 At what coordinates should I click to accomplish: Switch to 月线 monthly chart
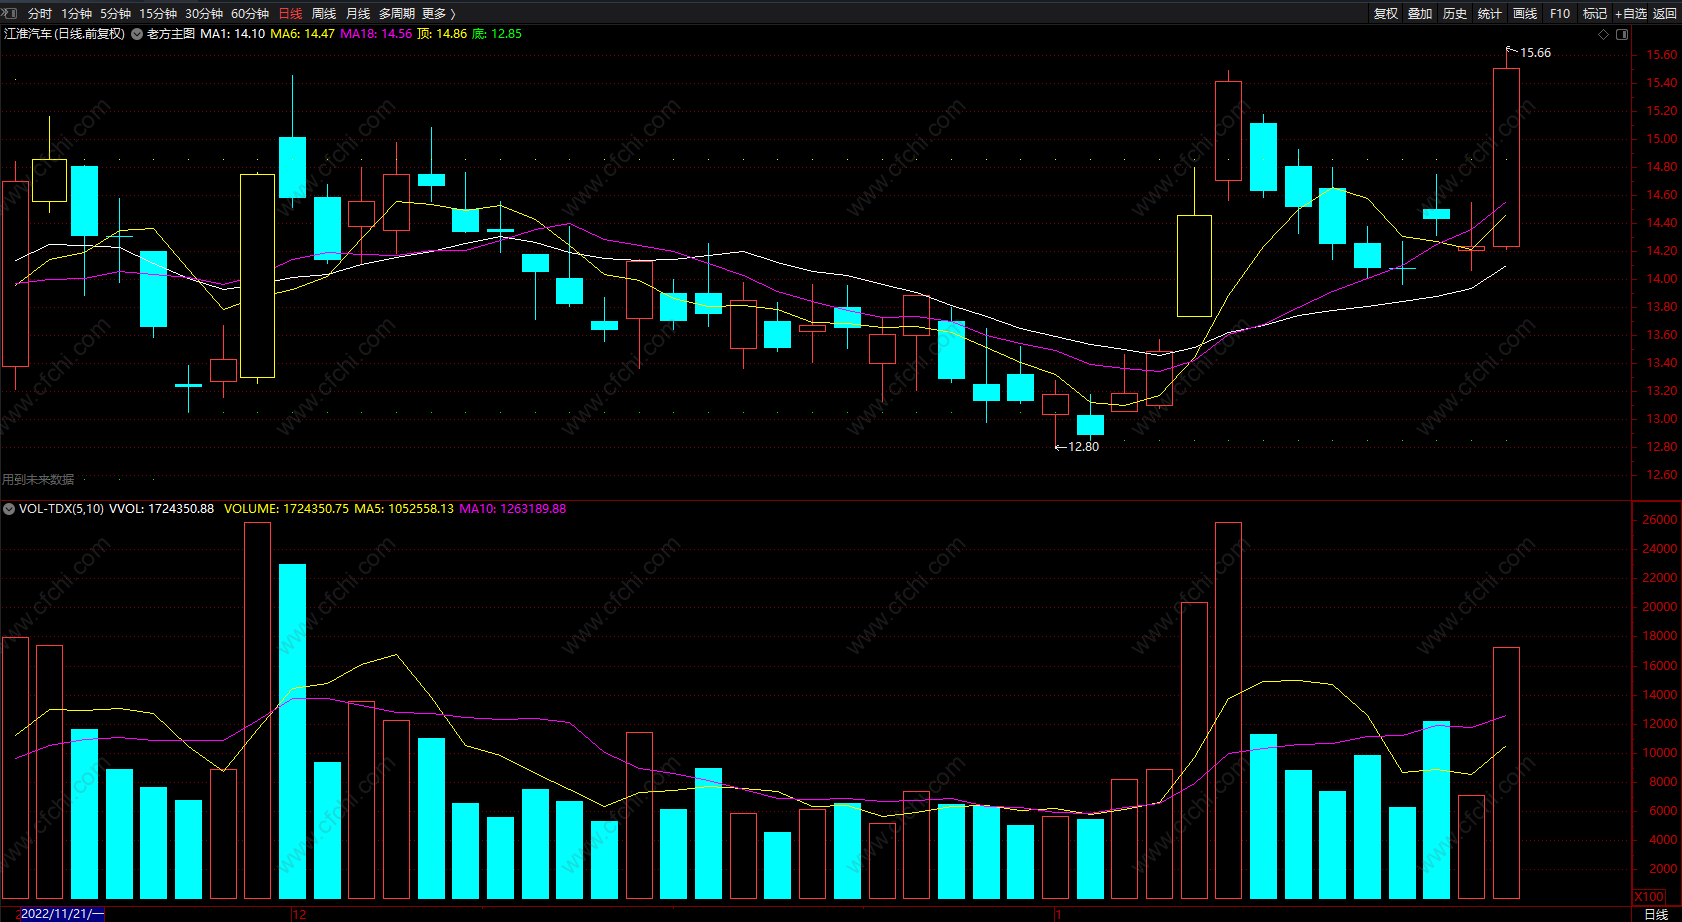tap(358, 13)
